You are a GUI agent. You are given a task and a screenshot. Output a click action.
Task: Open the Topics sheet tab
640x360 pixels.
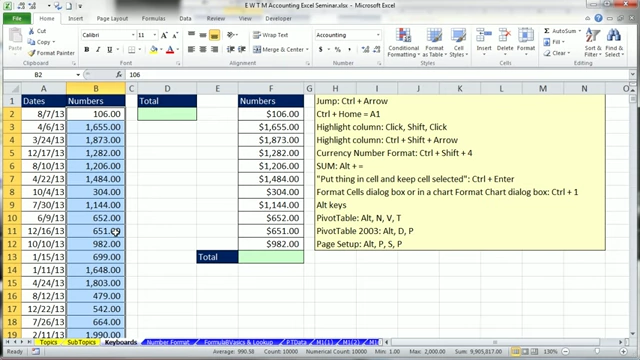point(49,342)
